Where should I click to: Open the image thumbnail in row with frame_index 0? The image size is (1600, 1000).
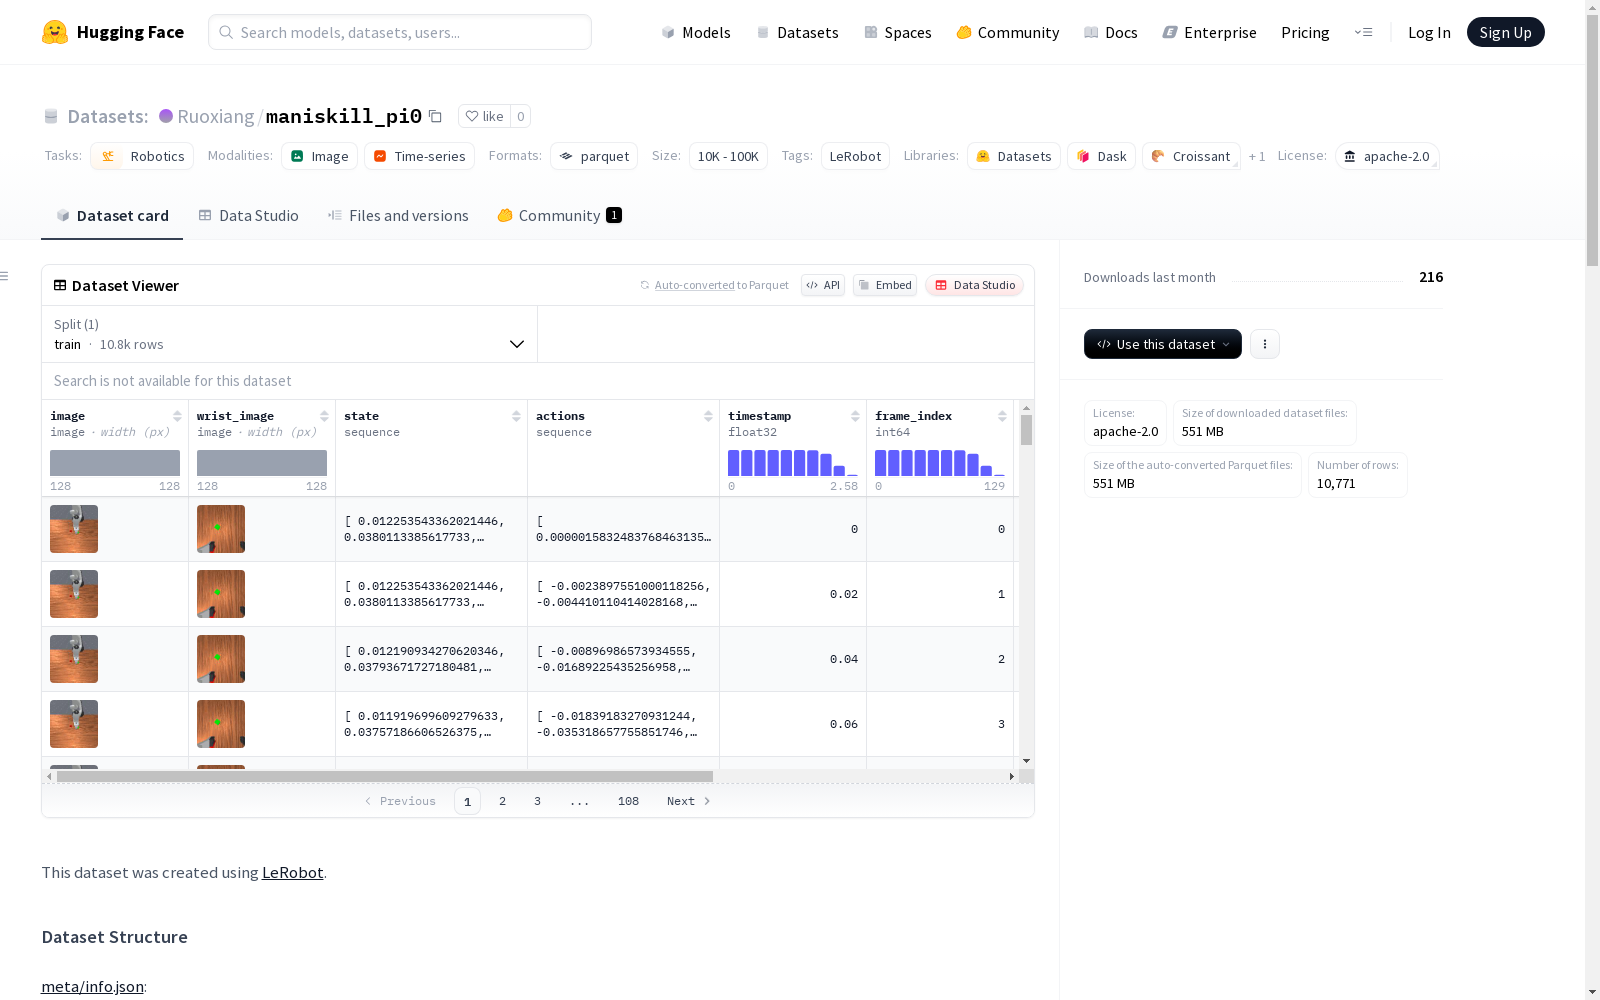[74, 529]
